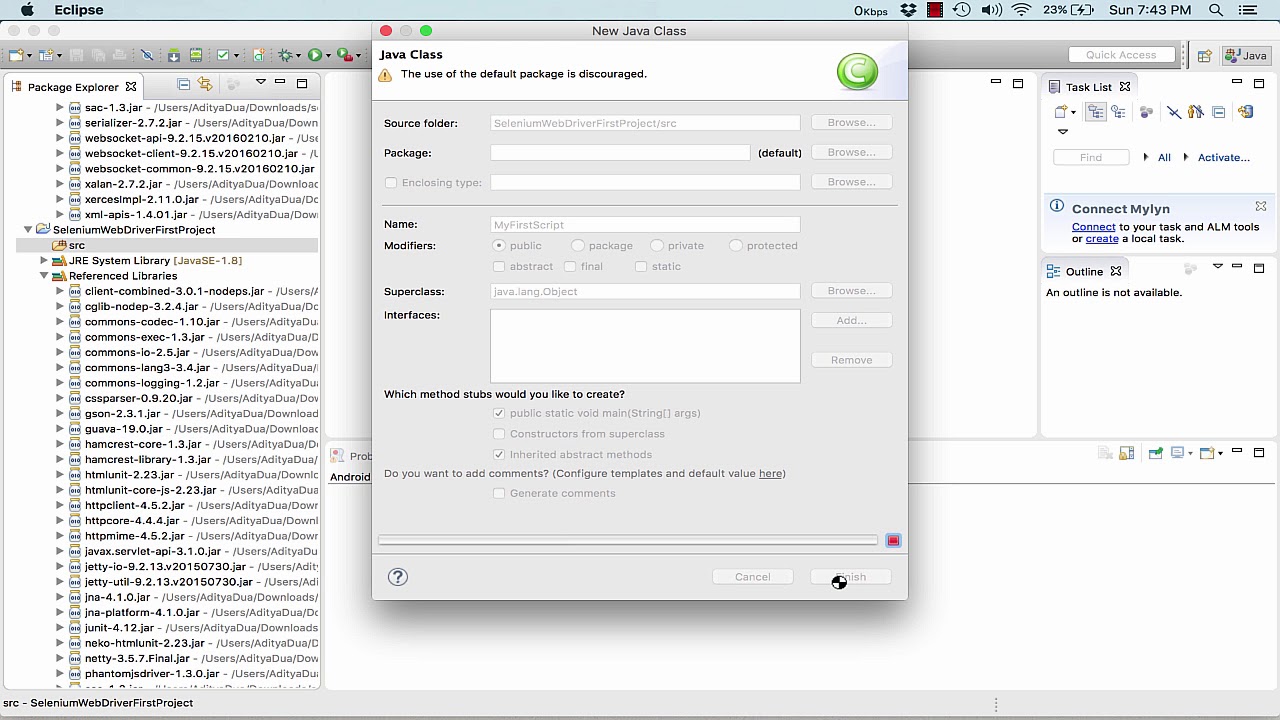This screenshot has width=1280, height=720.
Task: Toggle the Generate comments checkbox
Action: tap(499, 494)
